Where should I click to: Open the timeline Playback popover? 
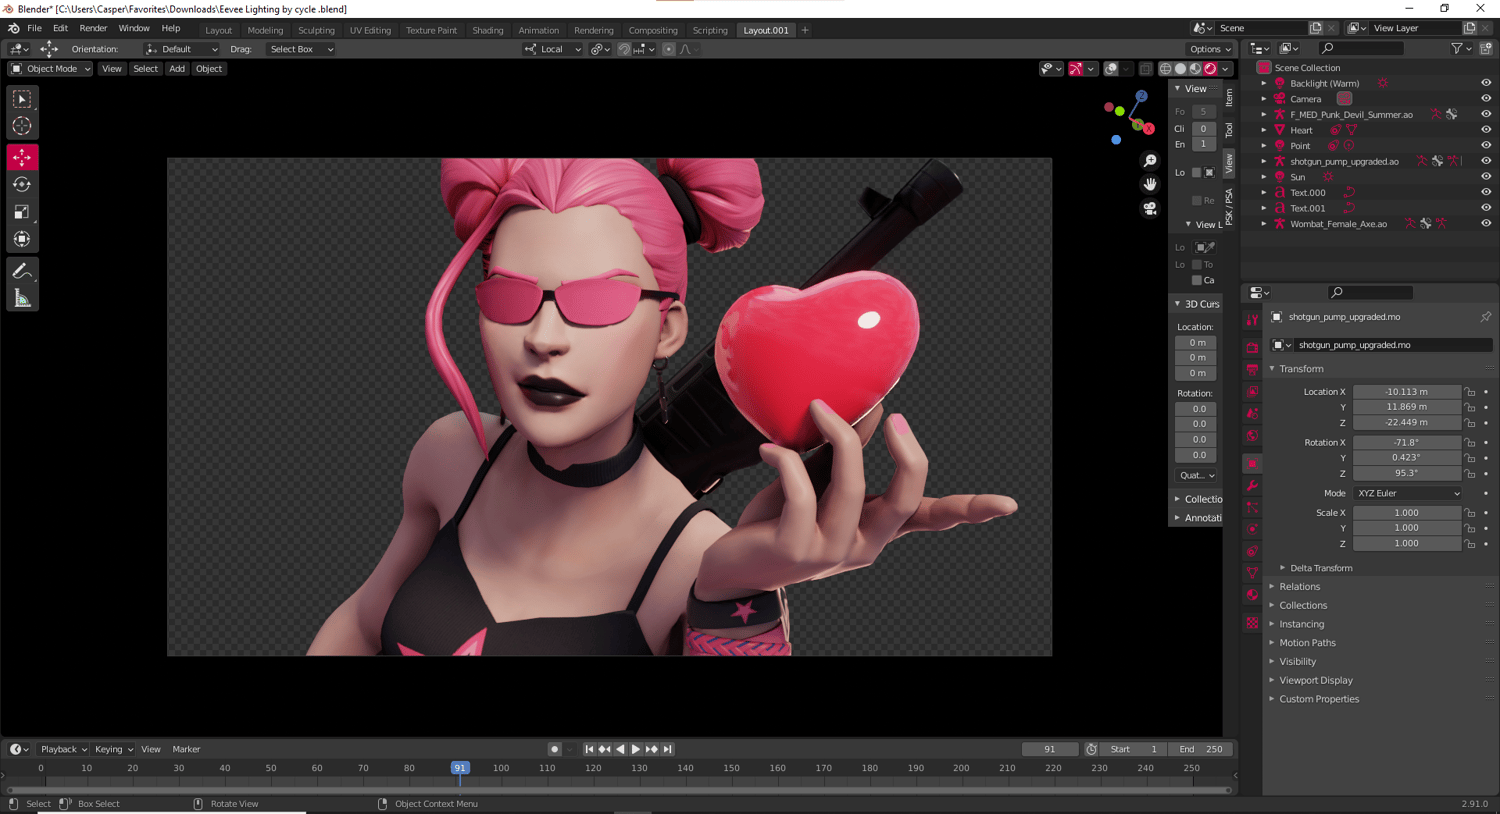pos(63,749)
